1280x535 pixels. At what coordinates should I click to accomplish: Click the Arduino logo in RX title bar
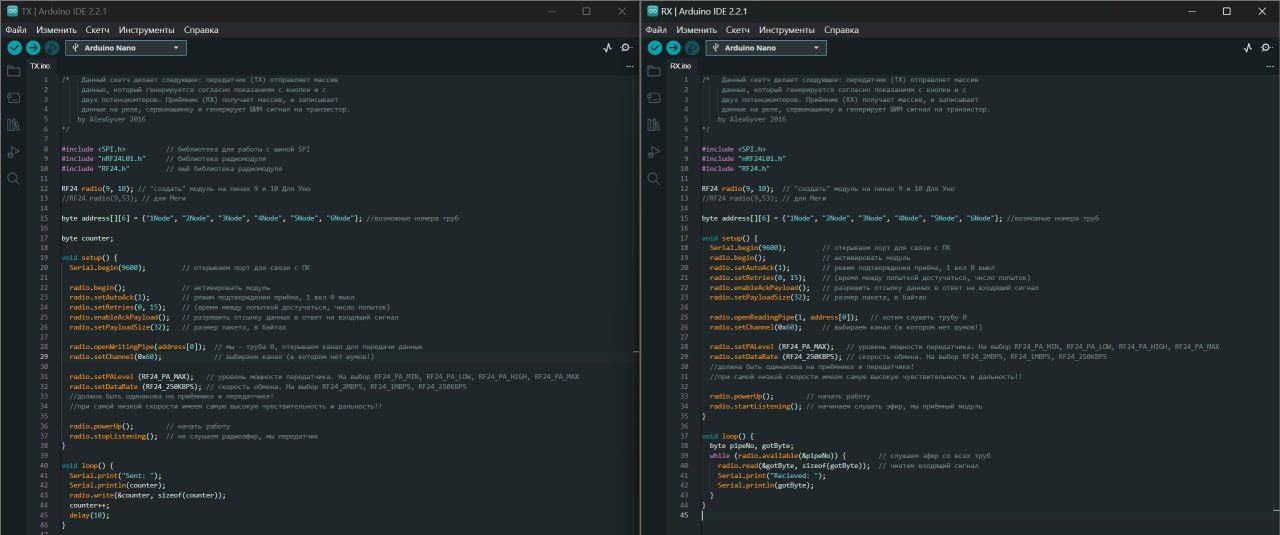651,11
